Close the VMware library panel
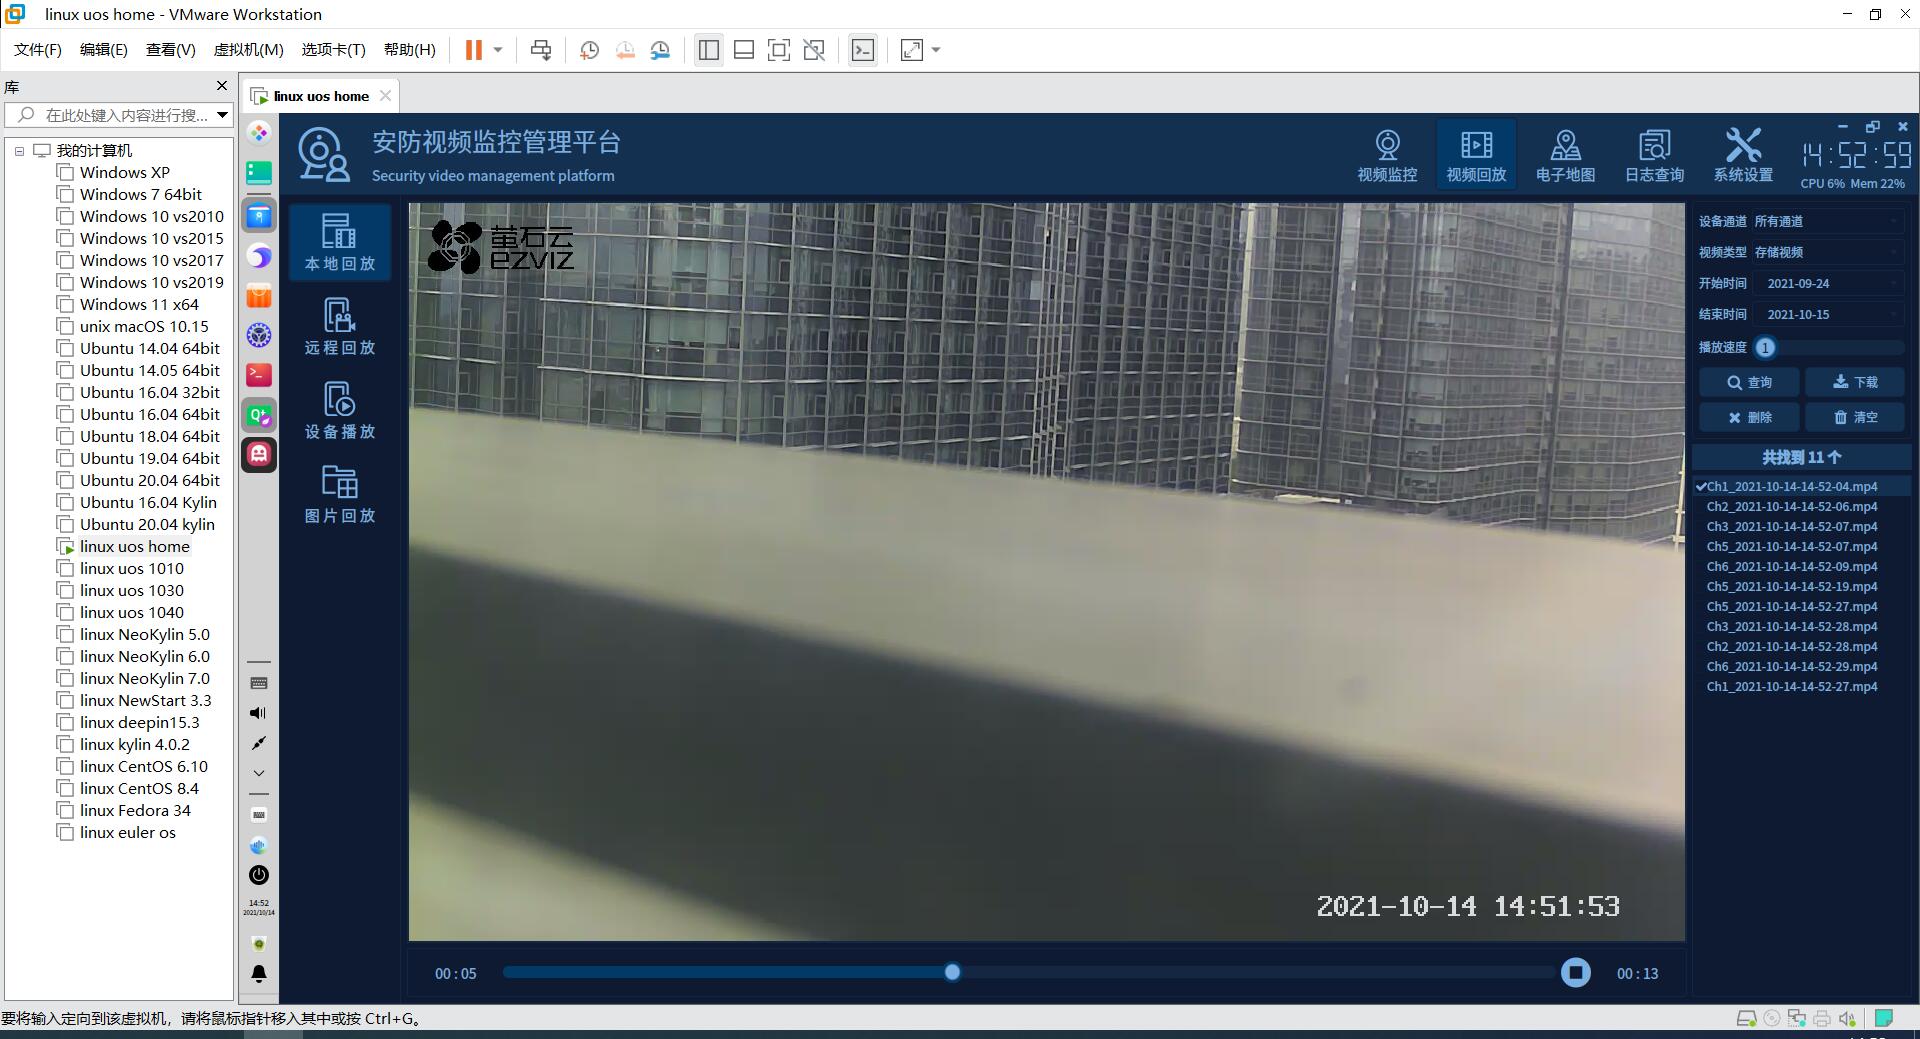Image resolution: width=1920 pixels, height=1039 pixels. pyautogui.click(x=222, y=86)
